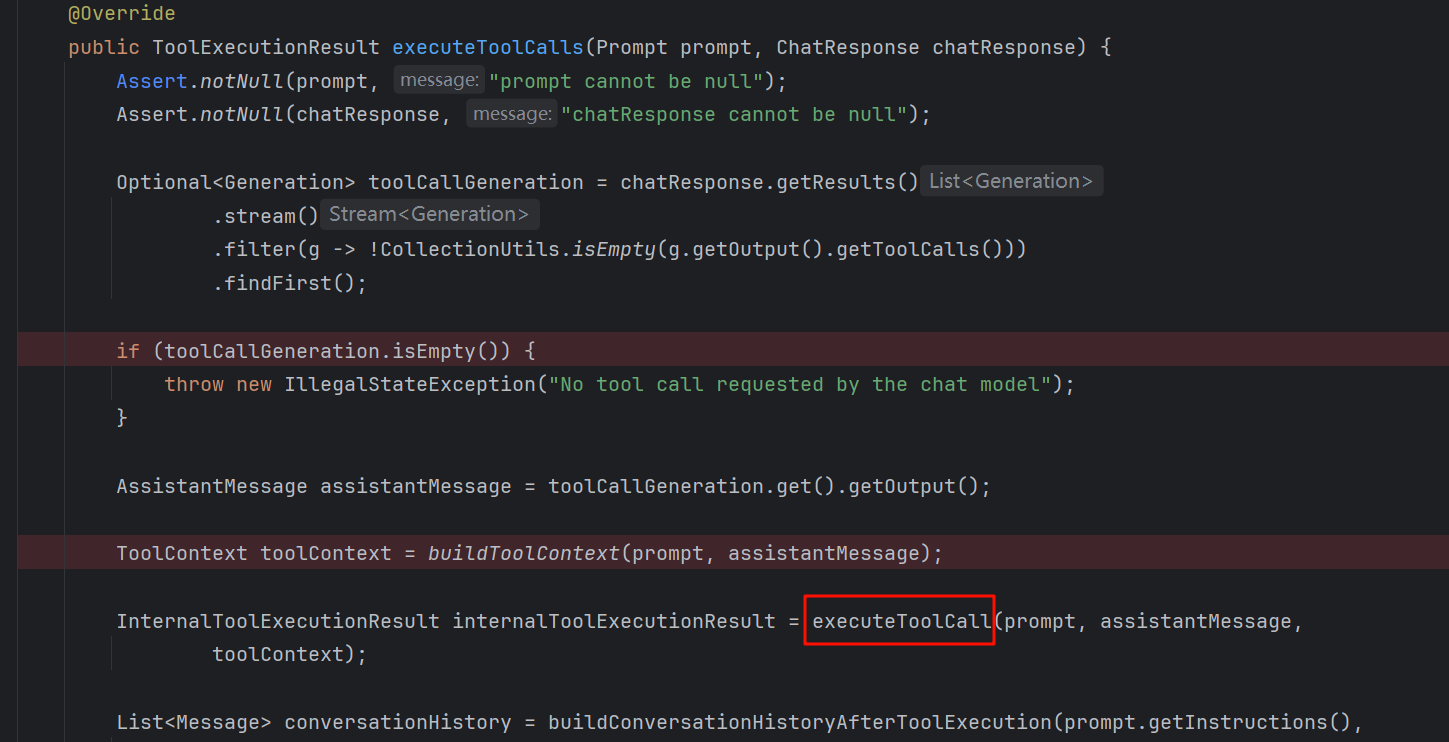Click the ChatResponse parameter type

(848, 47)
